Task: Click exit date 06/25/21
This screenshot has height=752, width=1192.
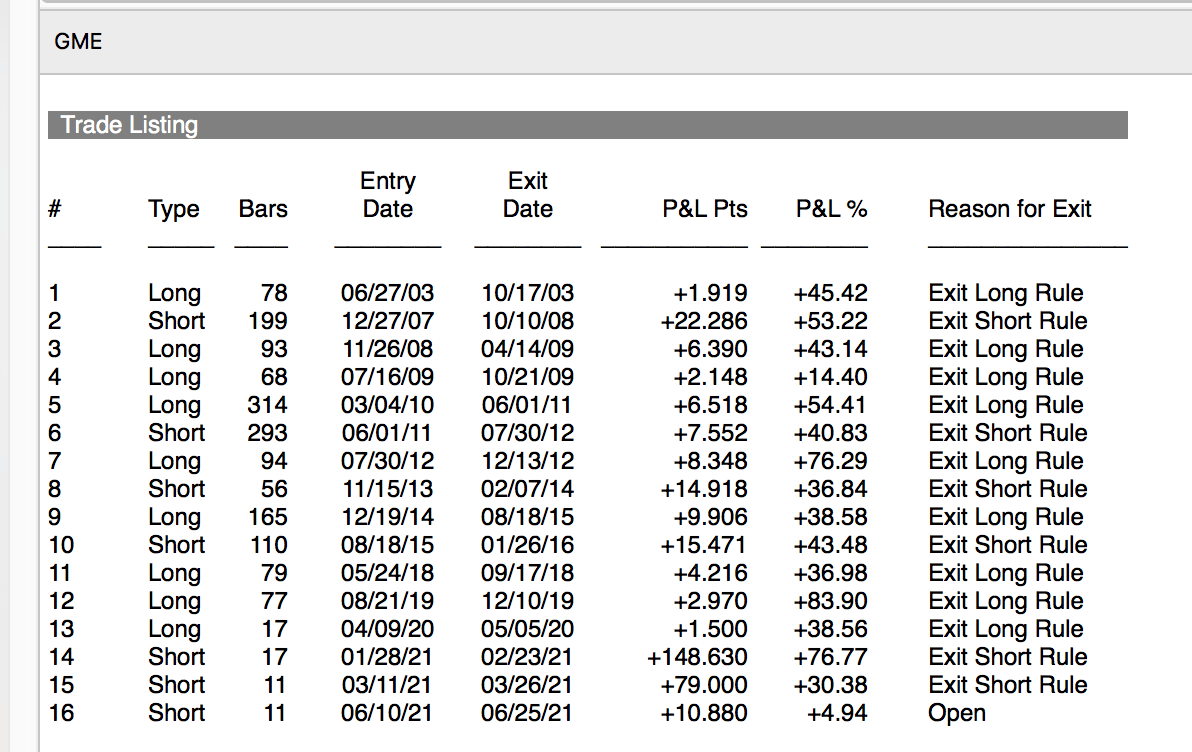Action: 527,713
